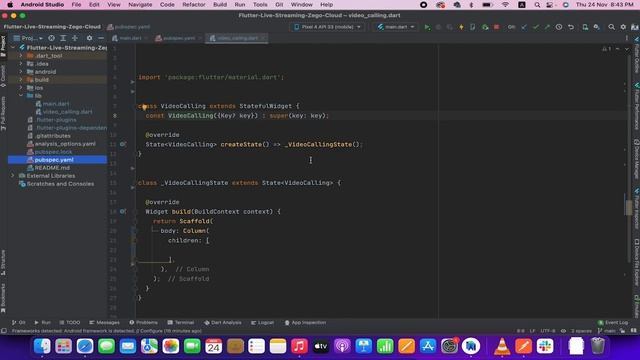Viewport: 640px width, 360px height.
Task: Expand all in Project panel
Action: pos(63,38)
